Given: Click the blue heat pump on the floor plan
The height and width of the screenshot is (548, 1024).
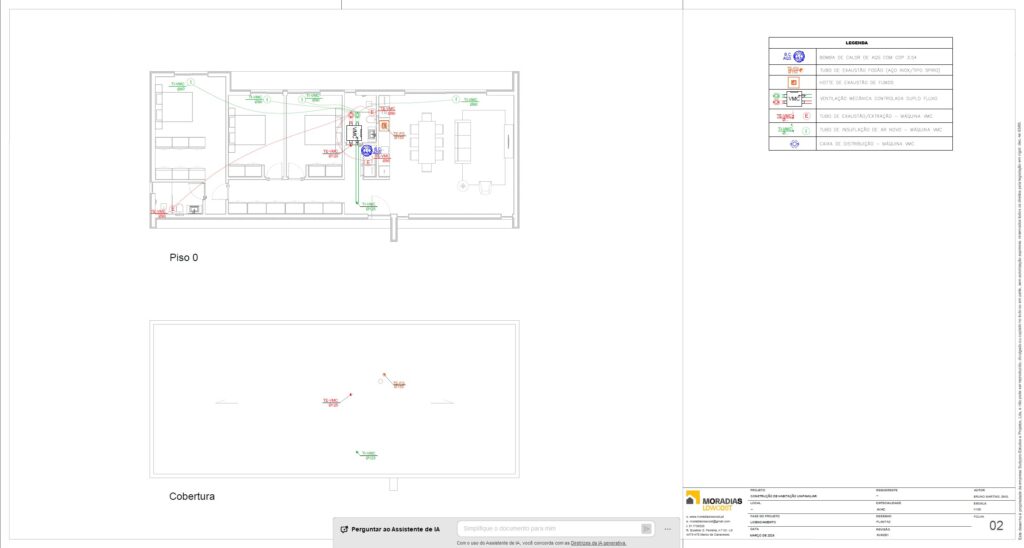Looking at the screenshot, I should tap(366, 151).
